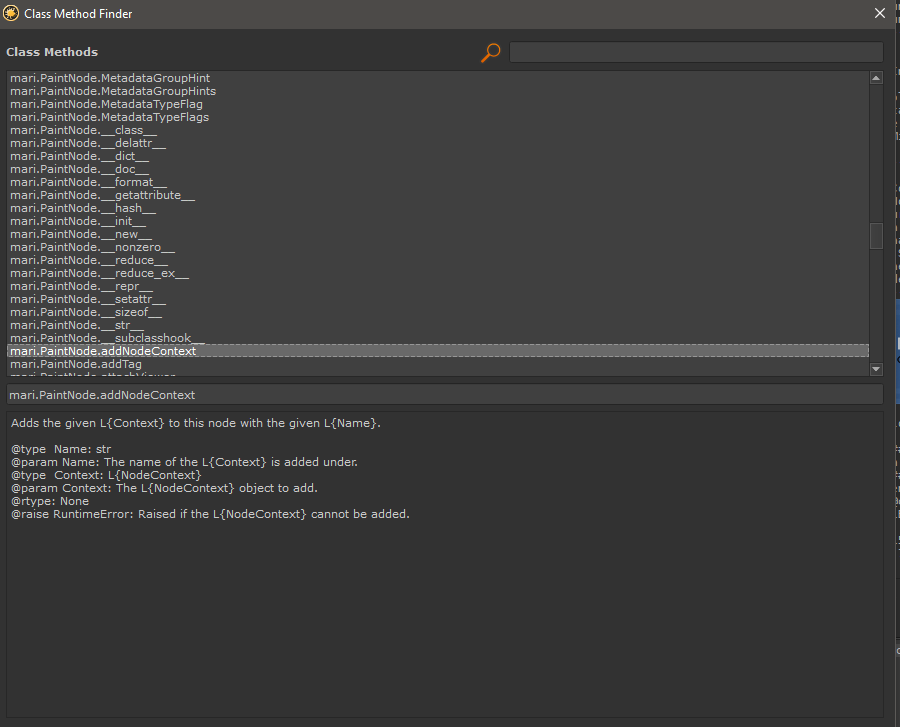The width and height of the screenshot is (900, 727).
Task: Select mari.PaintNode.MetadataTypeFlags method
Action: [x=109, y=117]
